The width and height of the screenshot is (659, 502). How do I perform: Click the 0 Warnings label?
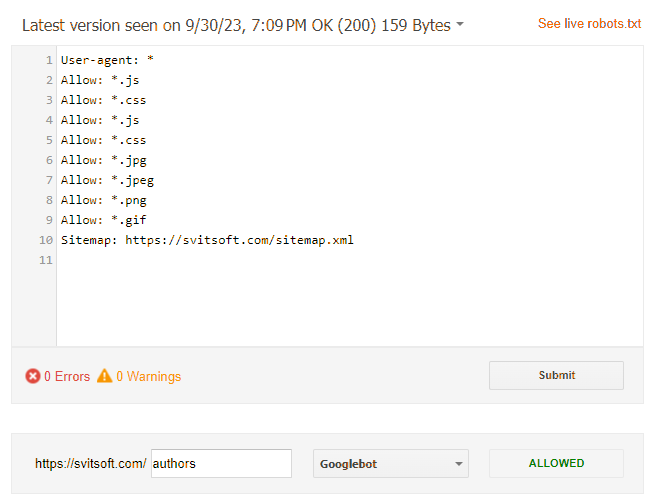tap(148, 376)
